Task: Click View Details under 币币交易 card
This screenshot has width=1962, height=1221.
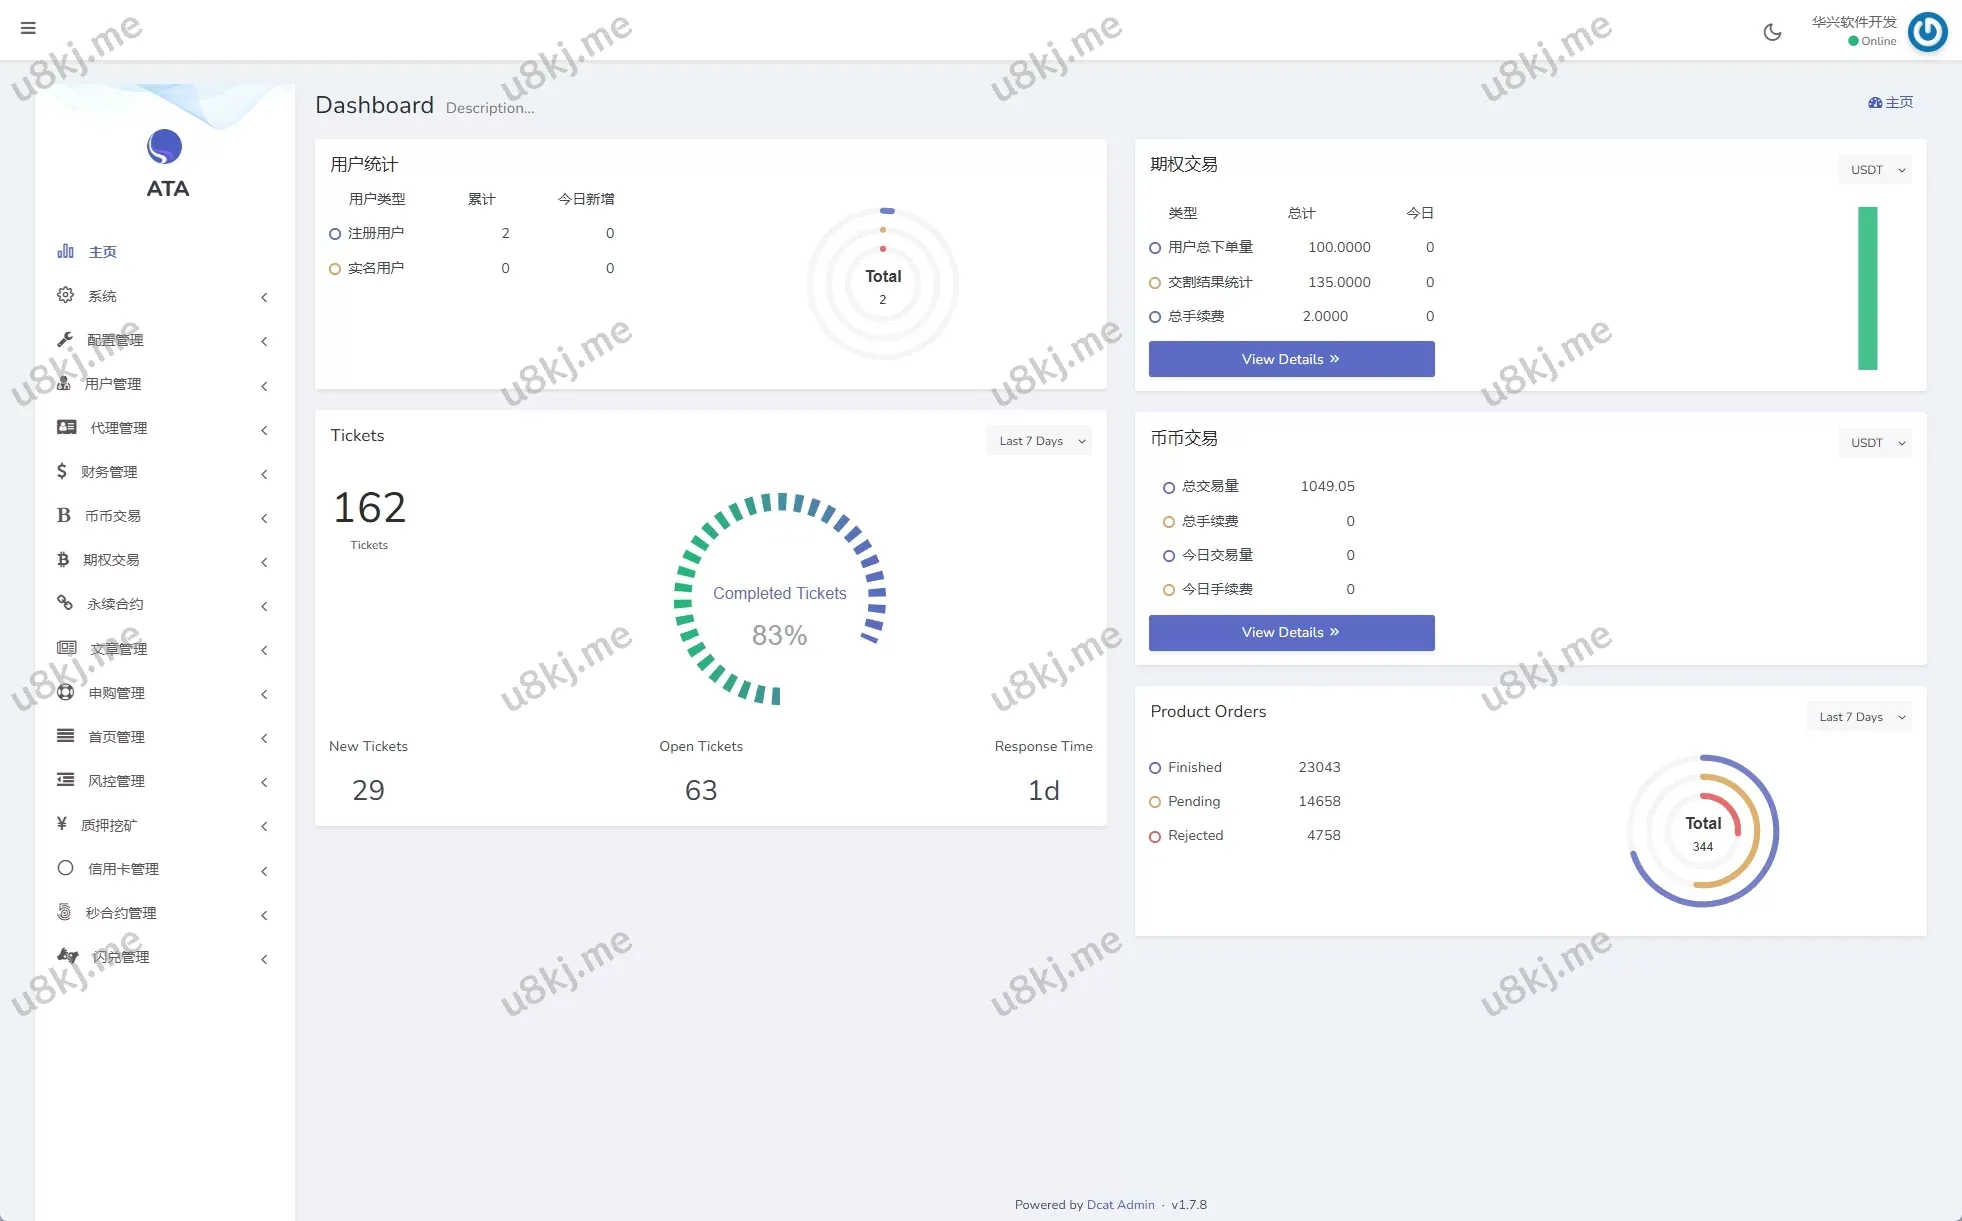Action: pyautogui.click(x=1291, y=633)
